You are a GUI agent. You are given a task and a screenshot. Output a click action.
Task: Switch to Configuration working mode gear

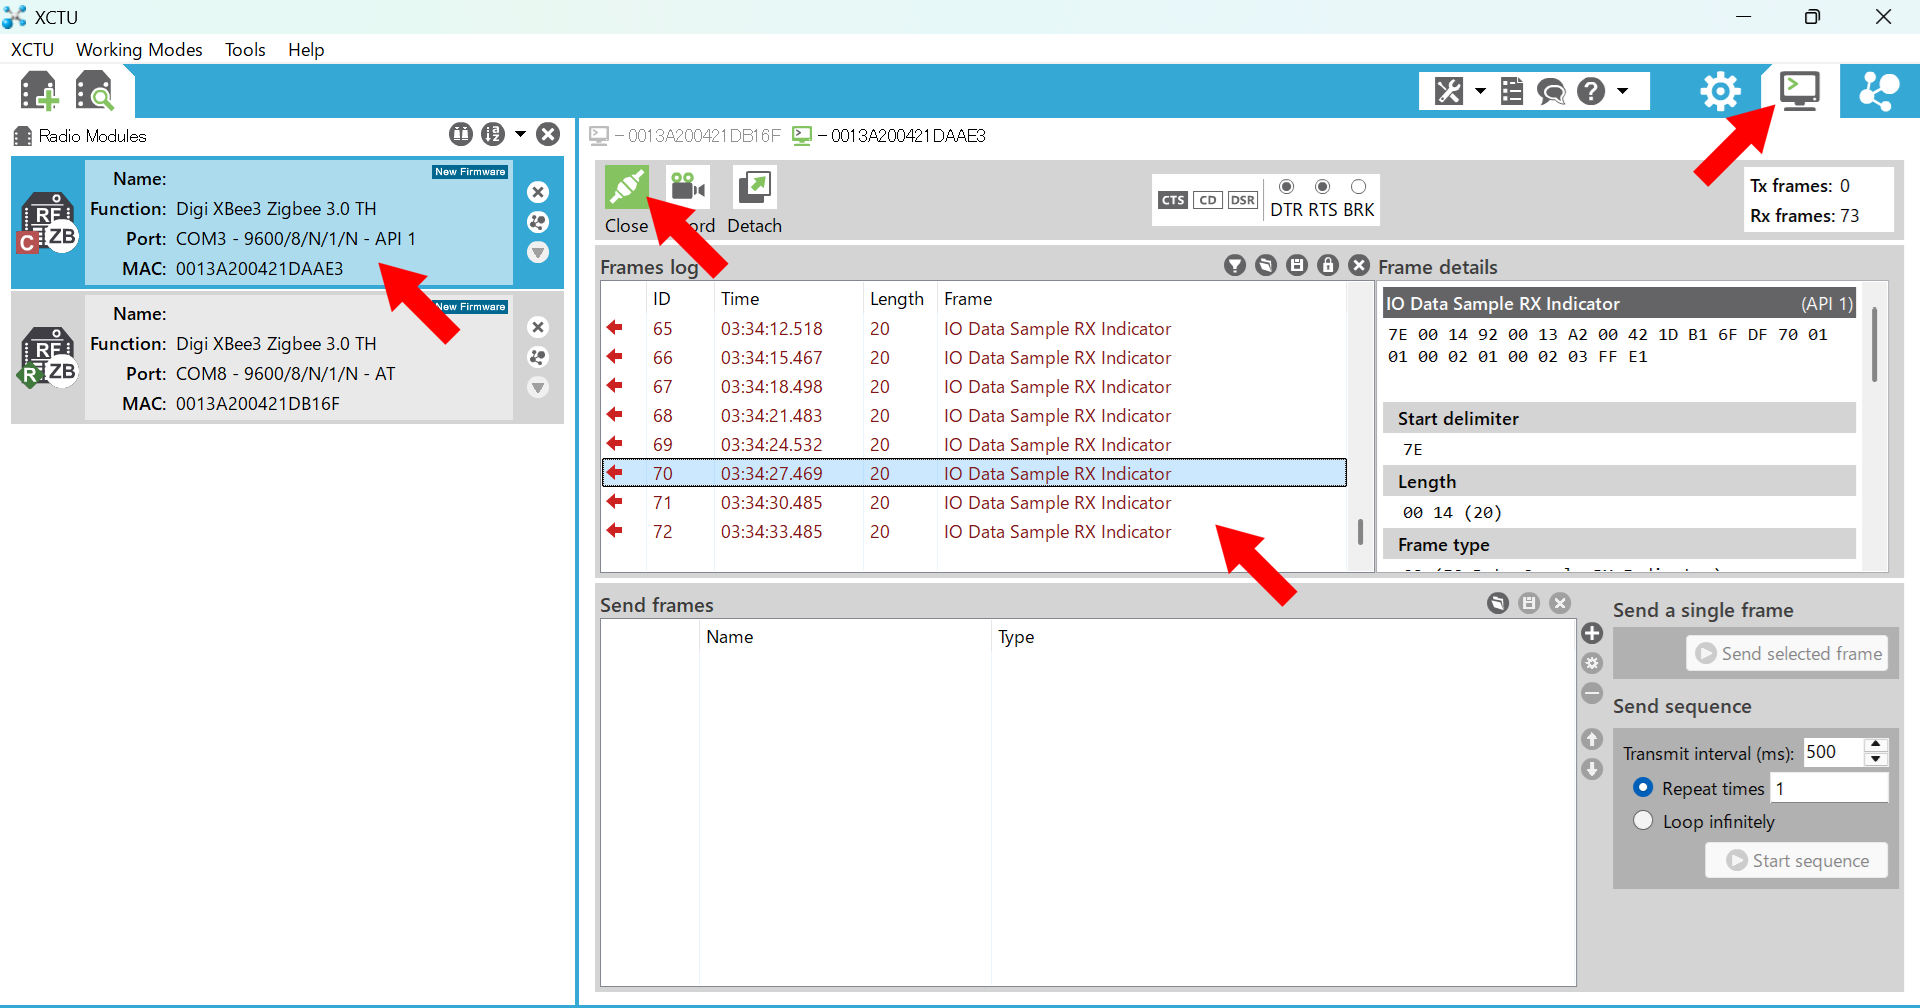coord(1720,91)
